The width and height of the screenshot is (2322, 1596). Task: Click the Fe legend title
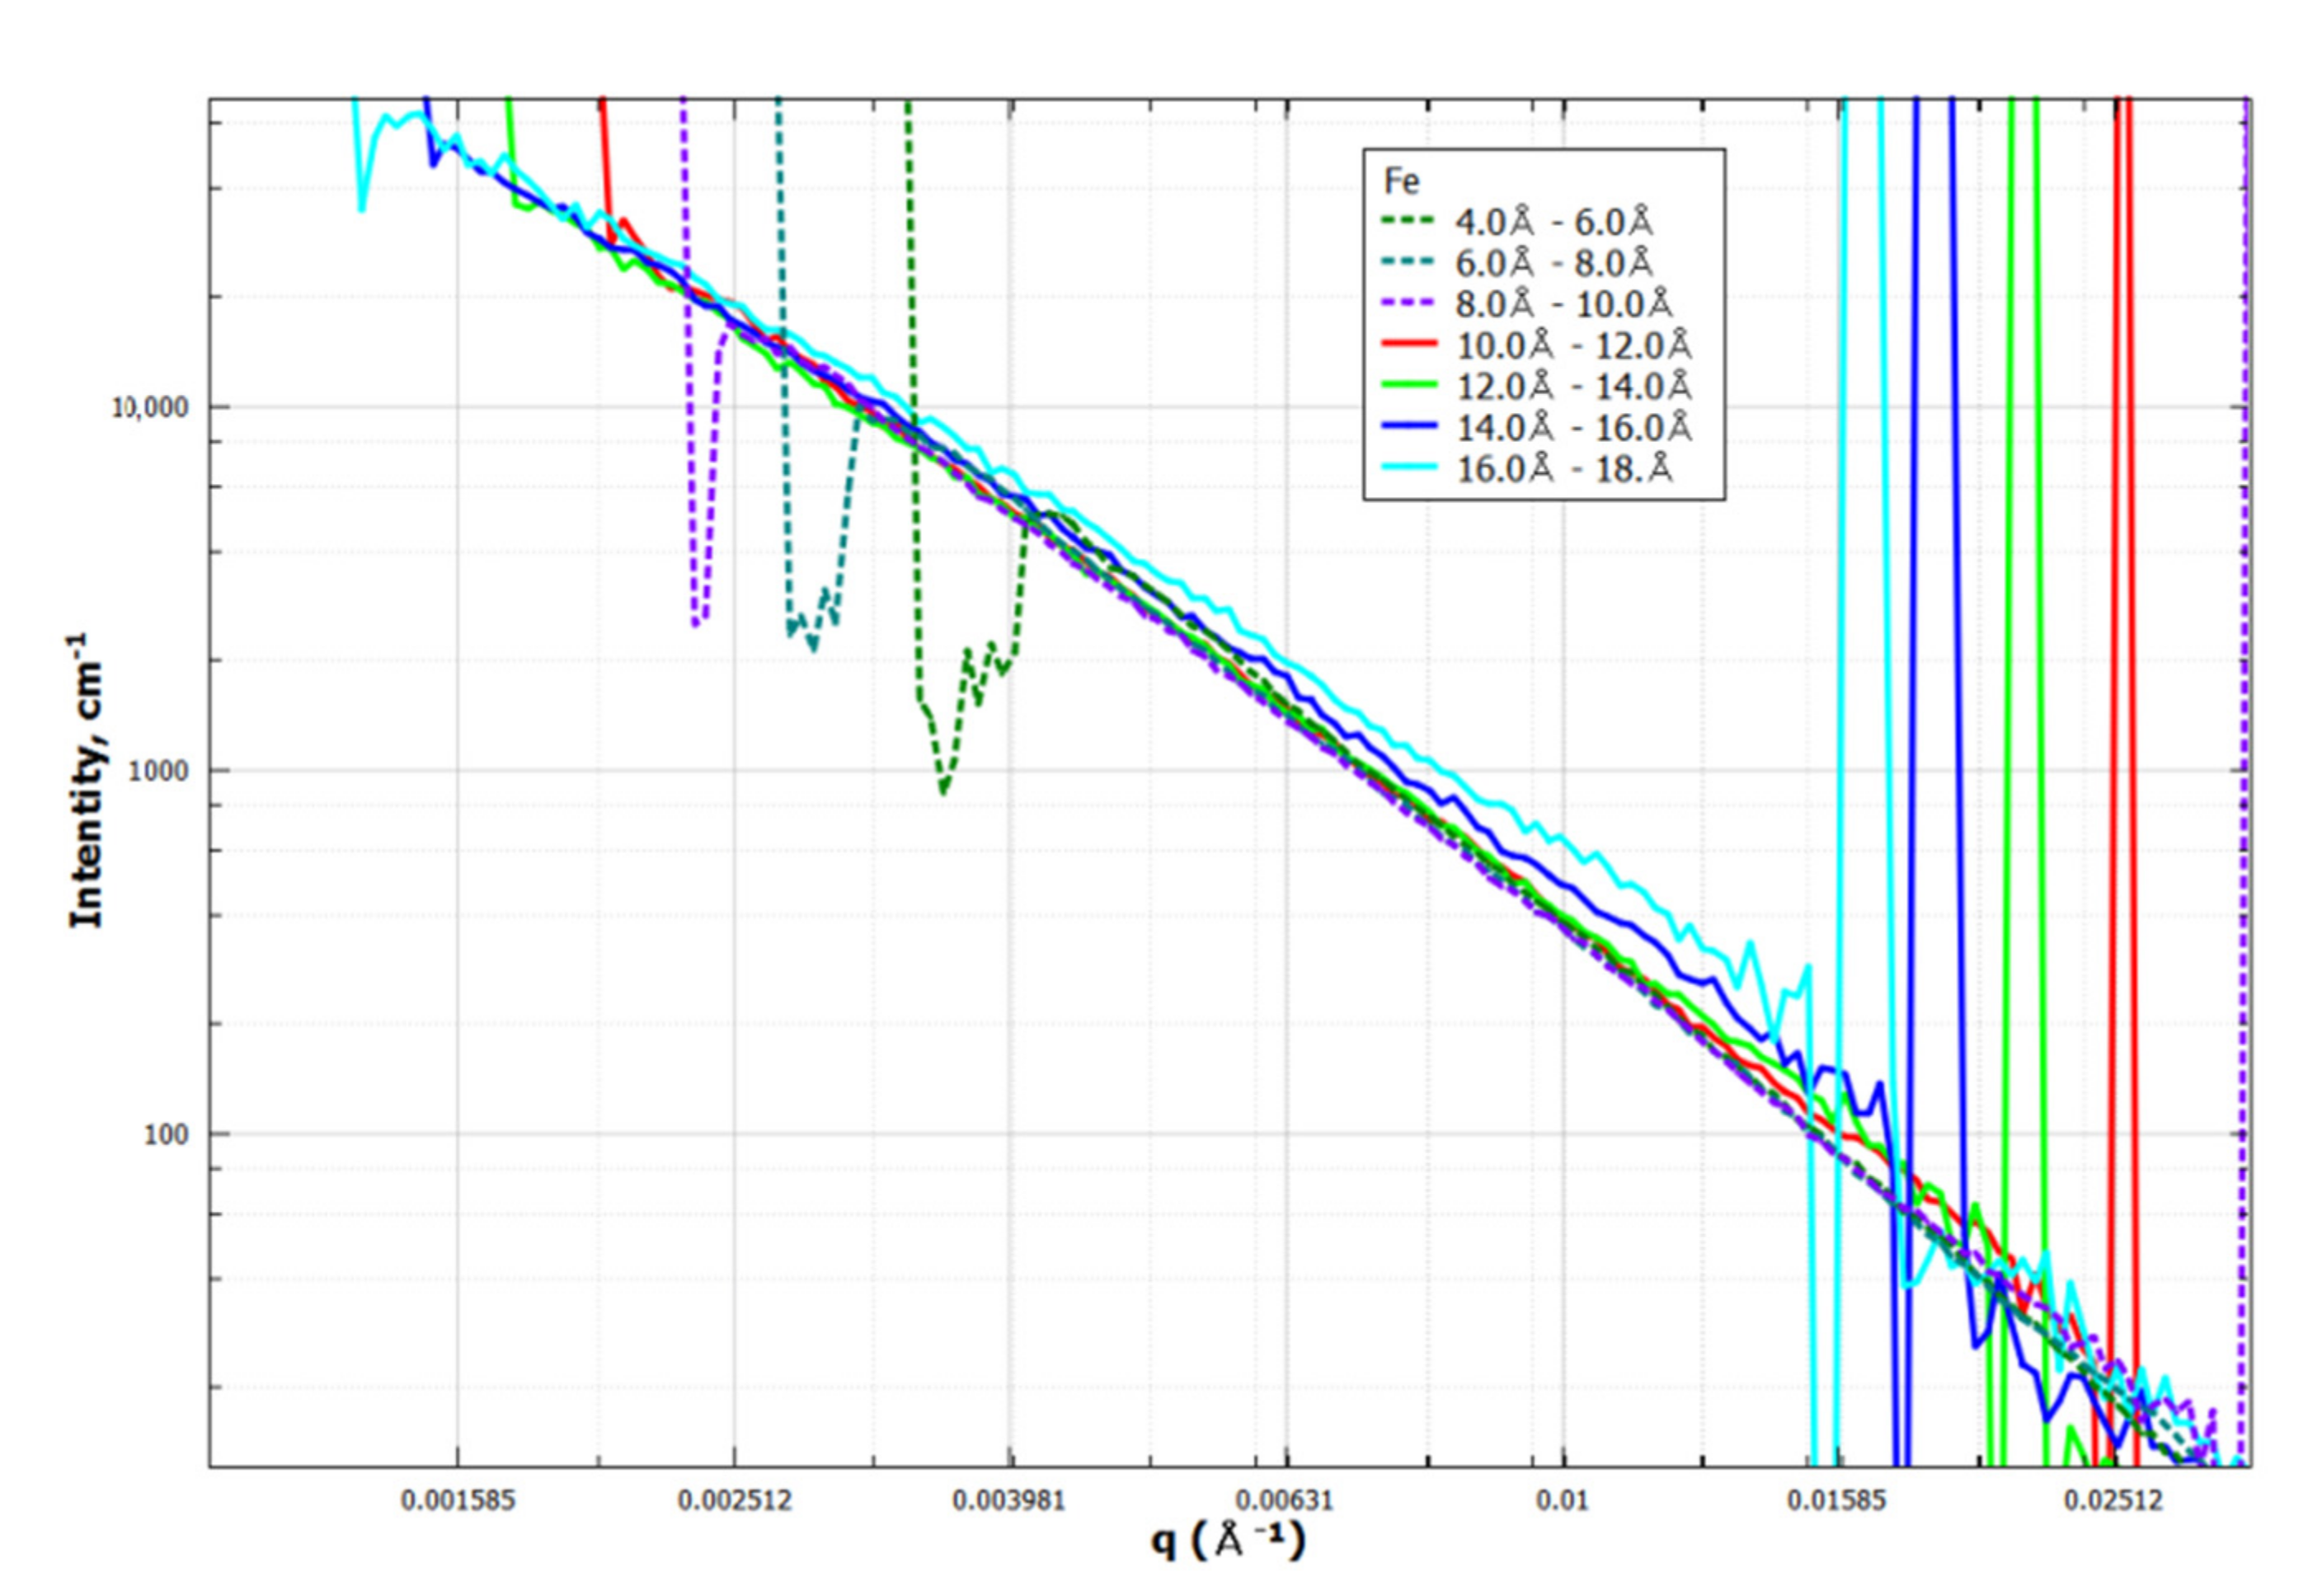[x=1401, y=181]
